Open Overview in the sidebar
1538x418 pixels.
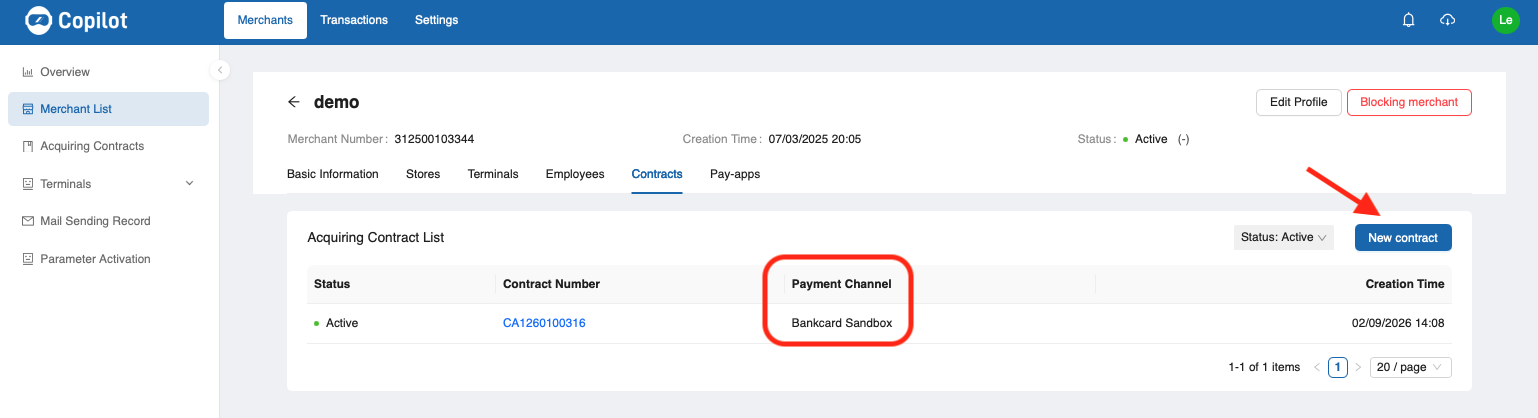65,72
